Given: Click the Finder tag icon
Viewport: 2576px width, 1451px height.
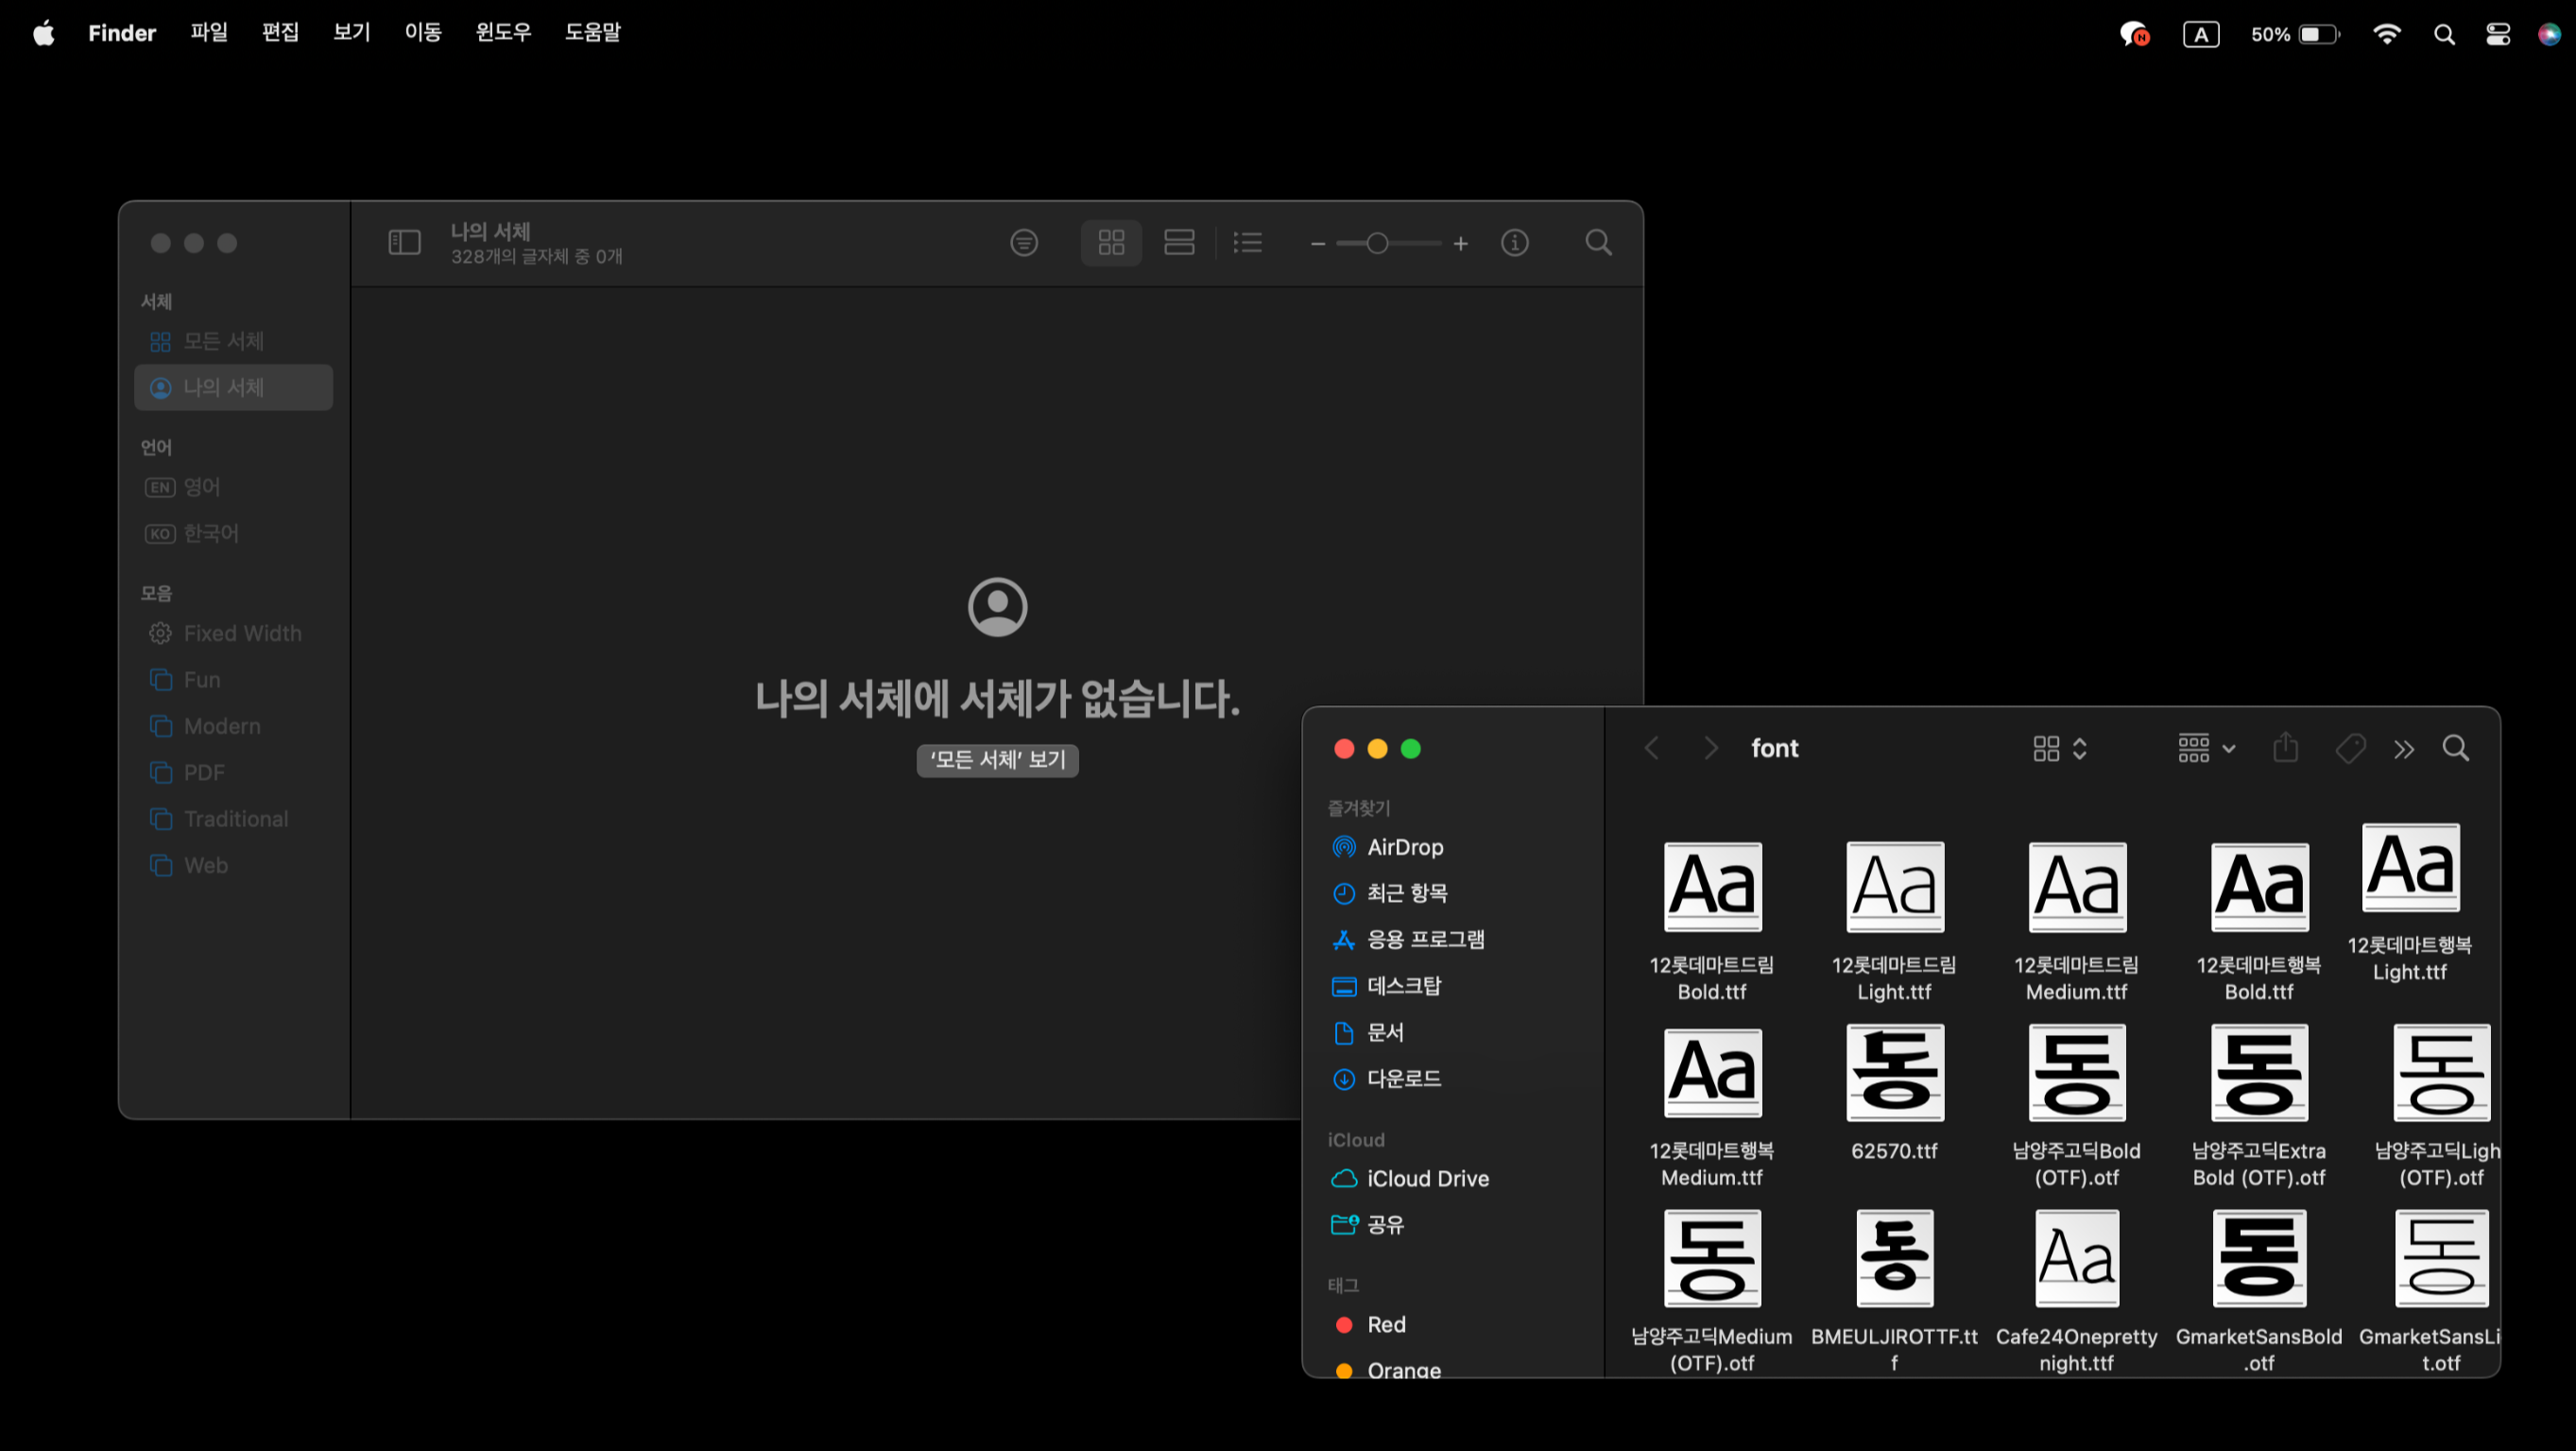Looking at the screenshot, I should point(2350,748).
